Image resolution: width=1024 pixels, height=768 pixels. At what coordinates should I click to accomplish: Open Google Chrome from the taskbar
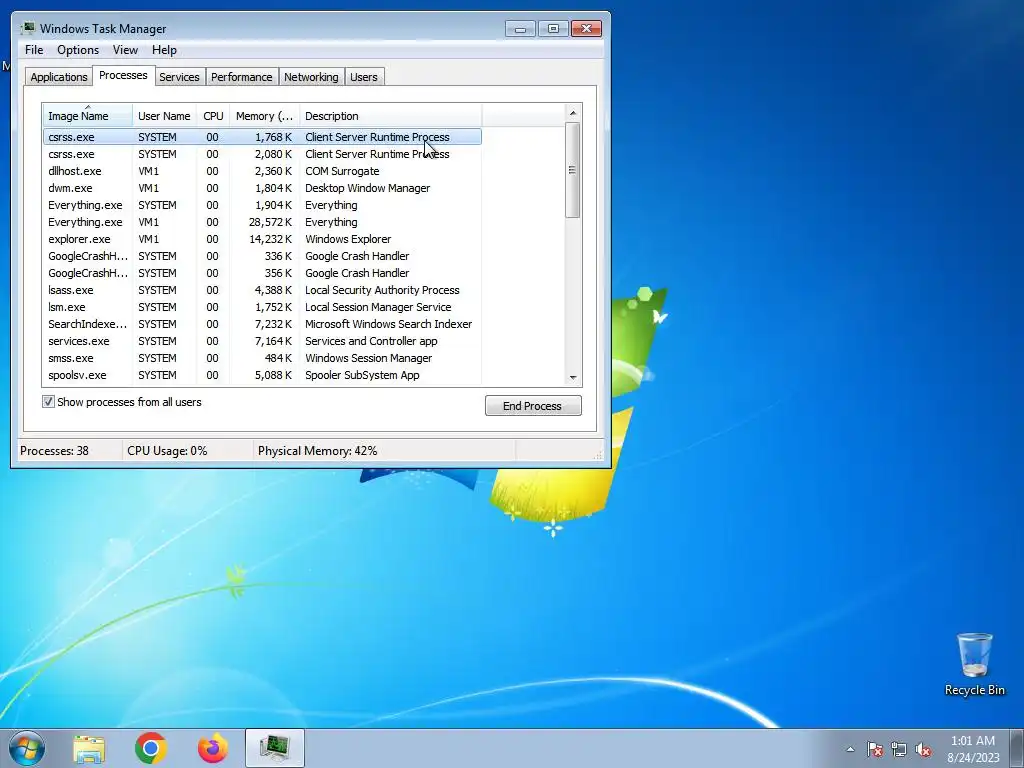pos(151,748)
